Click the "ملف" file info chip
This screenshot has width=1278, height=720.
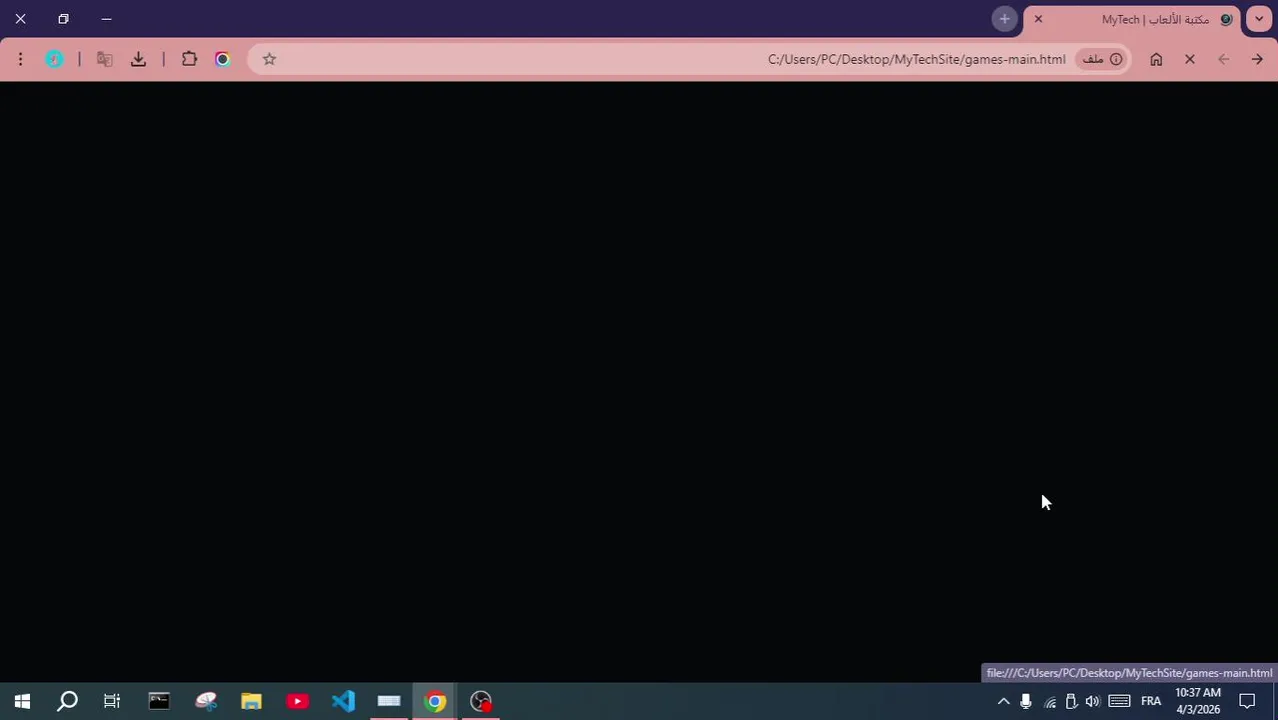pyautogui.click(x=1102, y=59)
